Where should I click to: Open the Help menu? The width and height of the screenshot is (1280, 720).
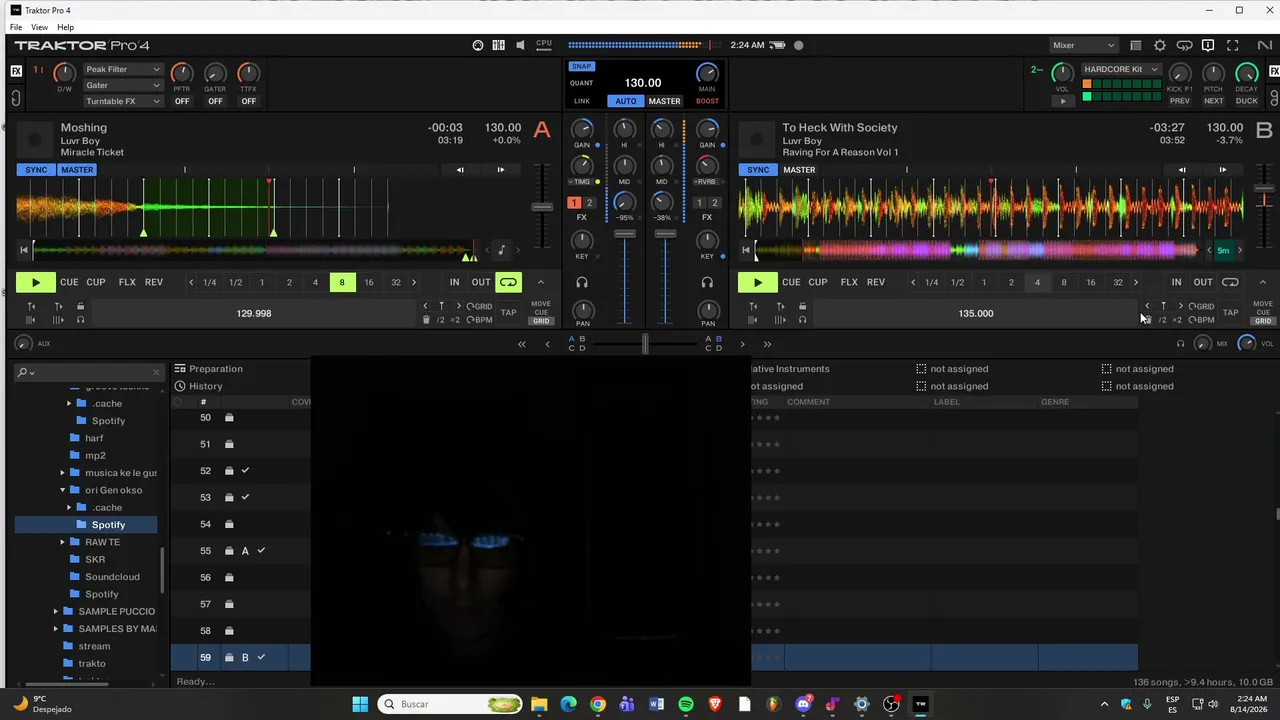(65, 27)
